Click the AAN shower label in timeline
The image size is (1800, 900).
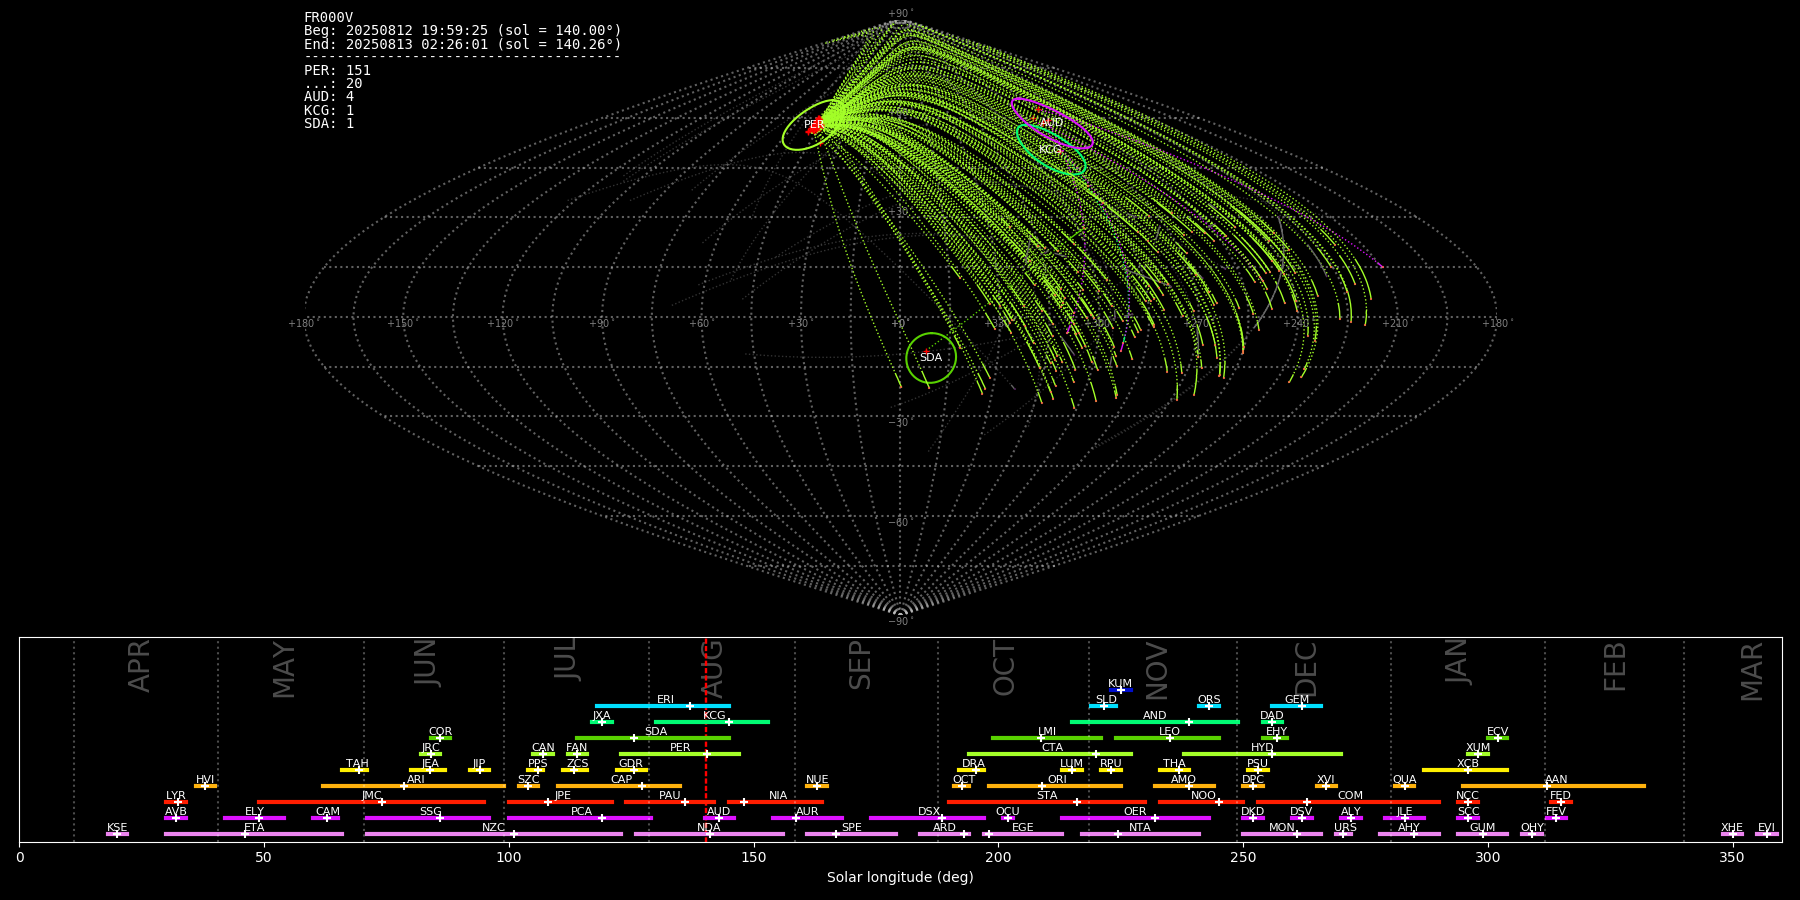(1556, 780)
